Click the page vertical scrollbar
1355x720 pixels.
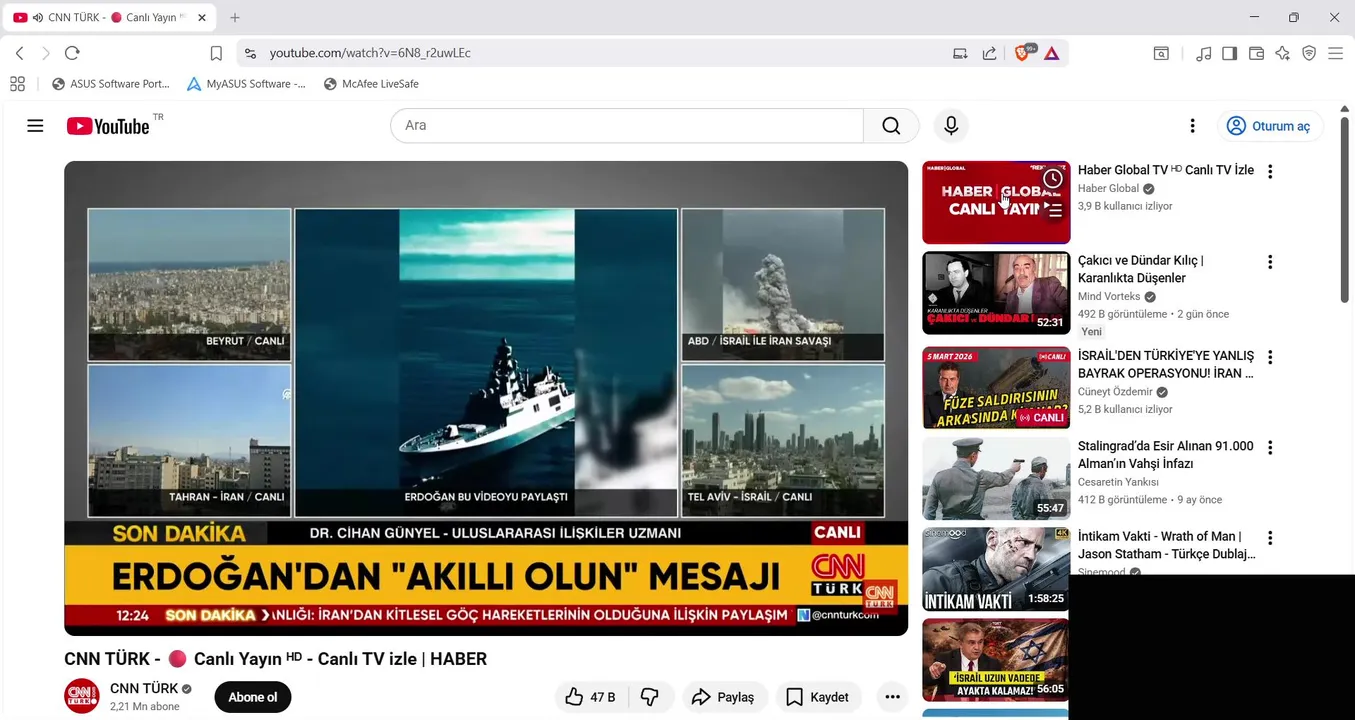[x=1345, y=210]
